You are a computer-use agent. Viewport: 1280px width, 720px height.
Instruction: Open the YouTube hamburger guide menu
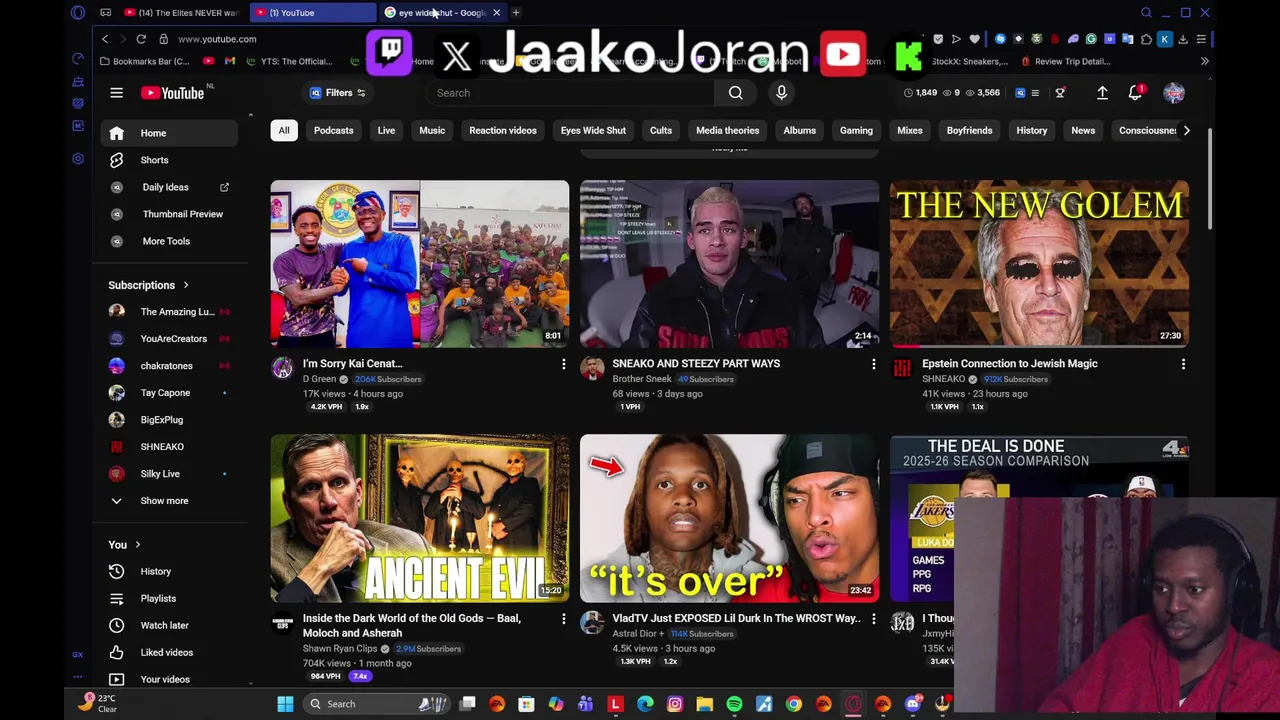coord(116,93)
